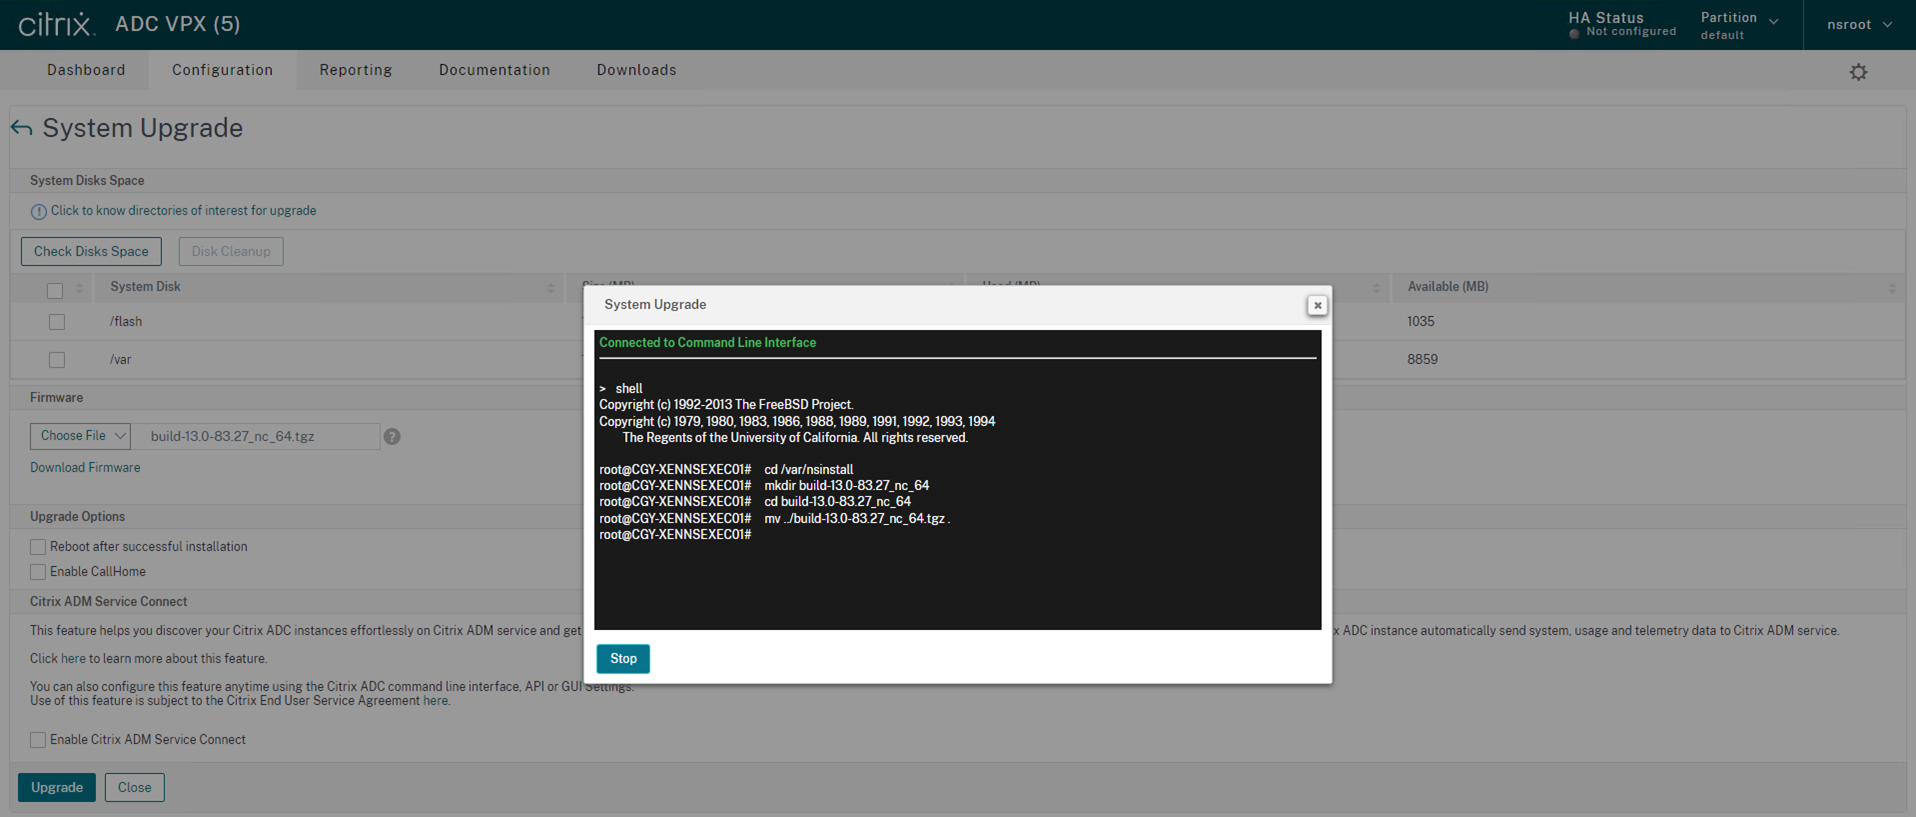Enable Citrix ADM Service Connect checkbox
The height and width of the screenshot is (817, 1916).
tap(38, 740)
